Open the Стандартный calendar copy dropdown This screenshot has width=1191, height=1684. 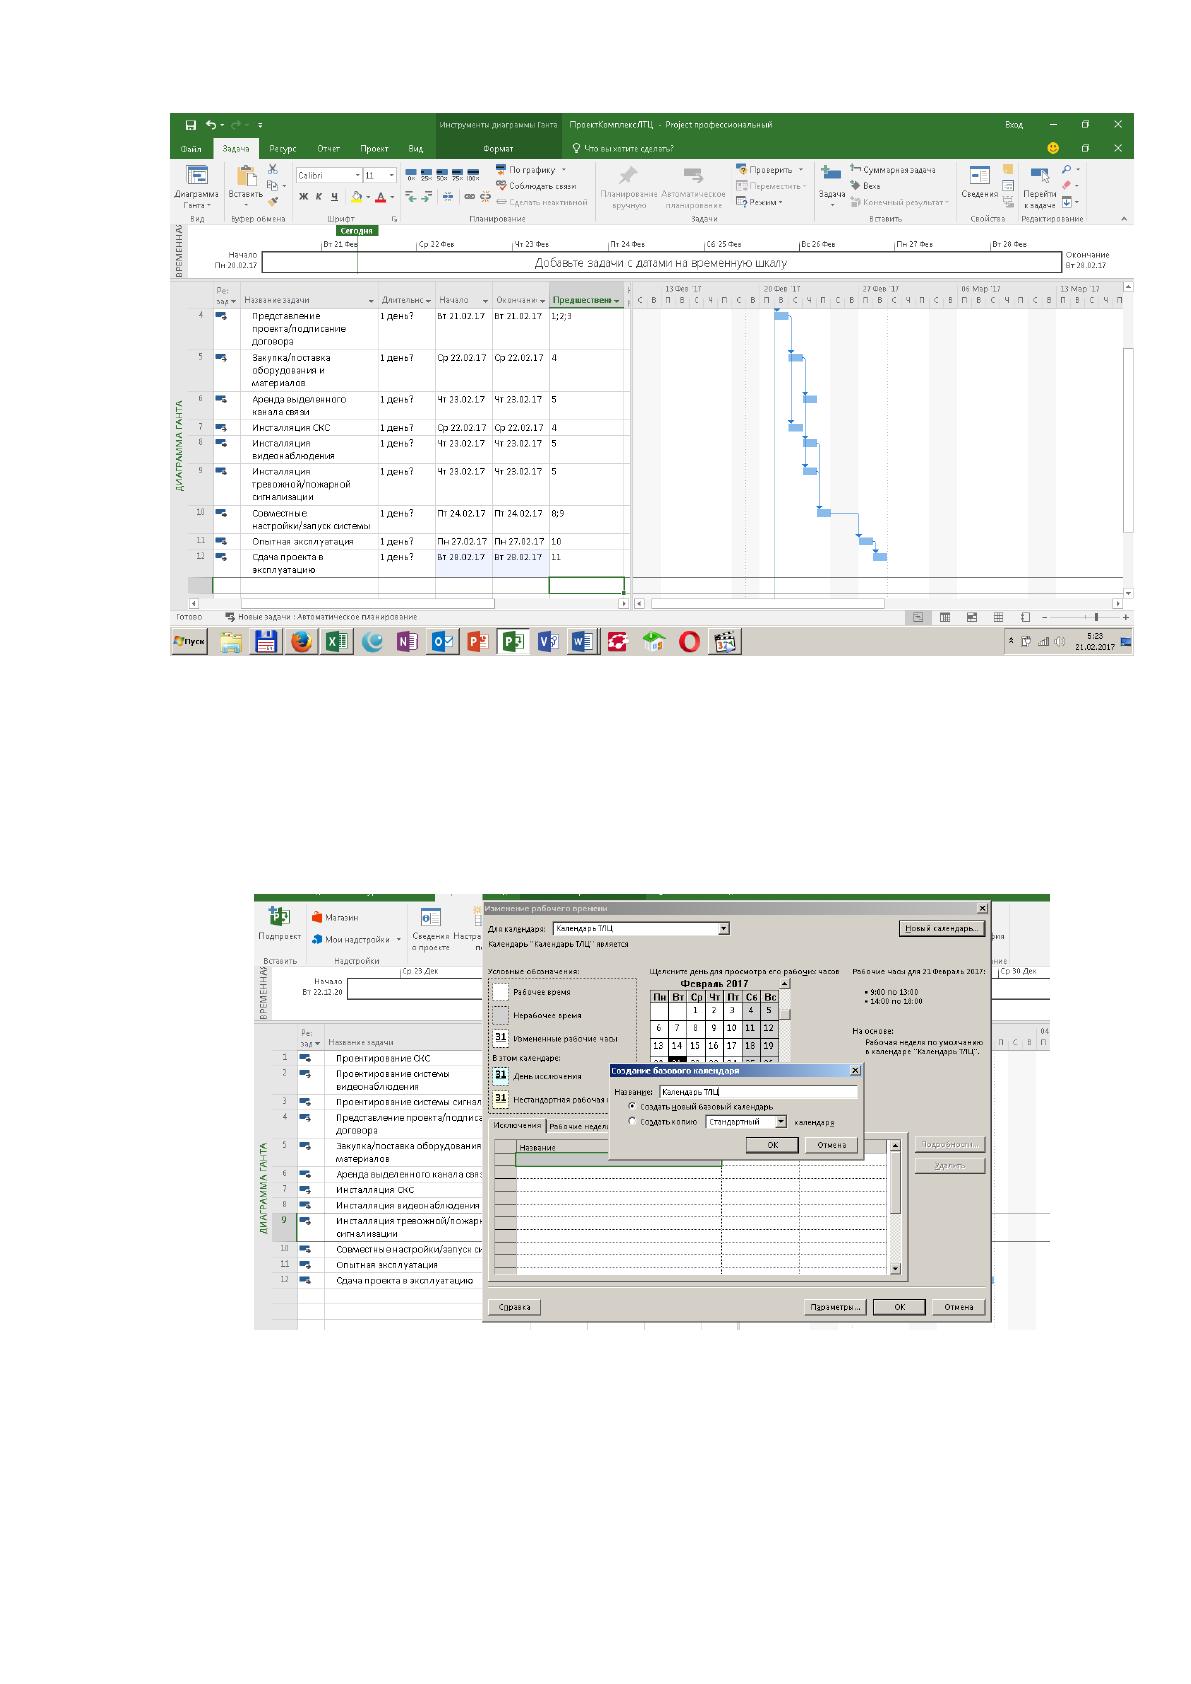click(746, 1122)
